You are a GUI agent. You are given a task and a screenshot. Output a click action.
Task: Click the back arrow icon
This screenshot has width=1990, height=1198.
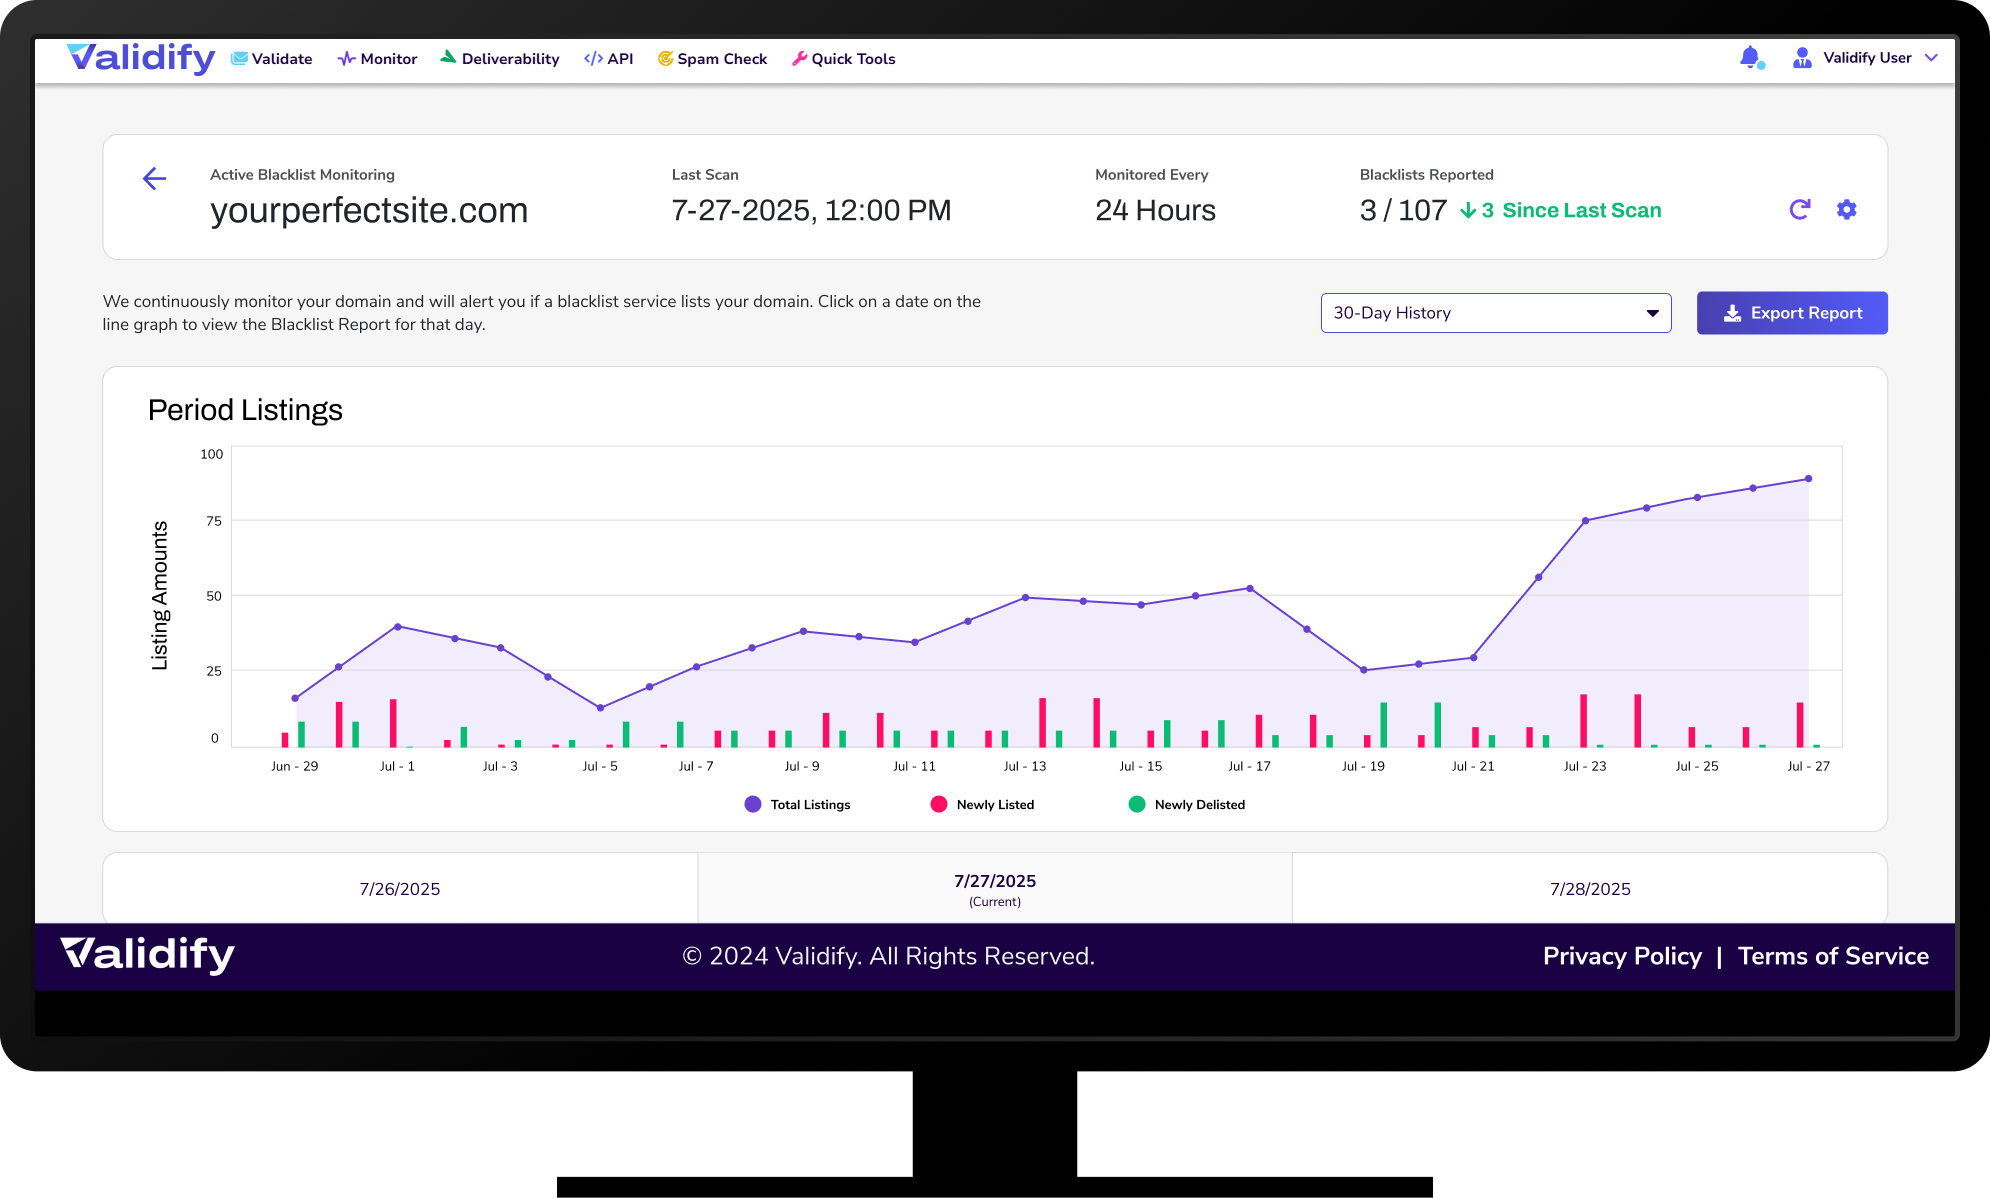pyautogui.click(x=154, y=179)
